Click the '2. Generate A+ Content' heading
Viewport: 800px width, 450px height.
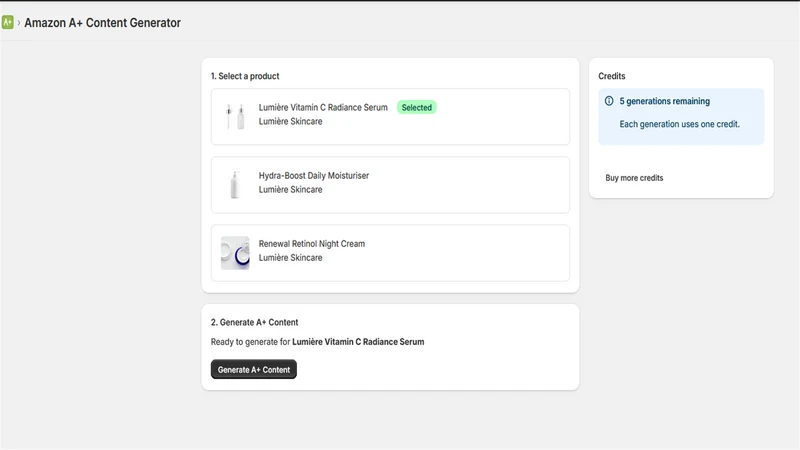[255, 322]
